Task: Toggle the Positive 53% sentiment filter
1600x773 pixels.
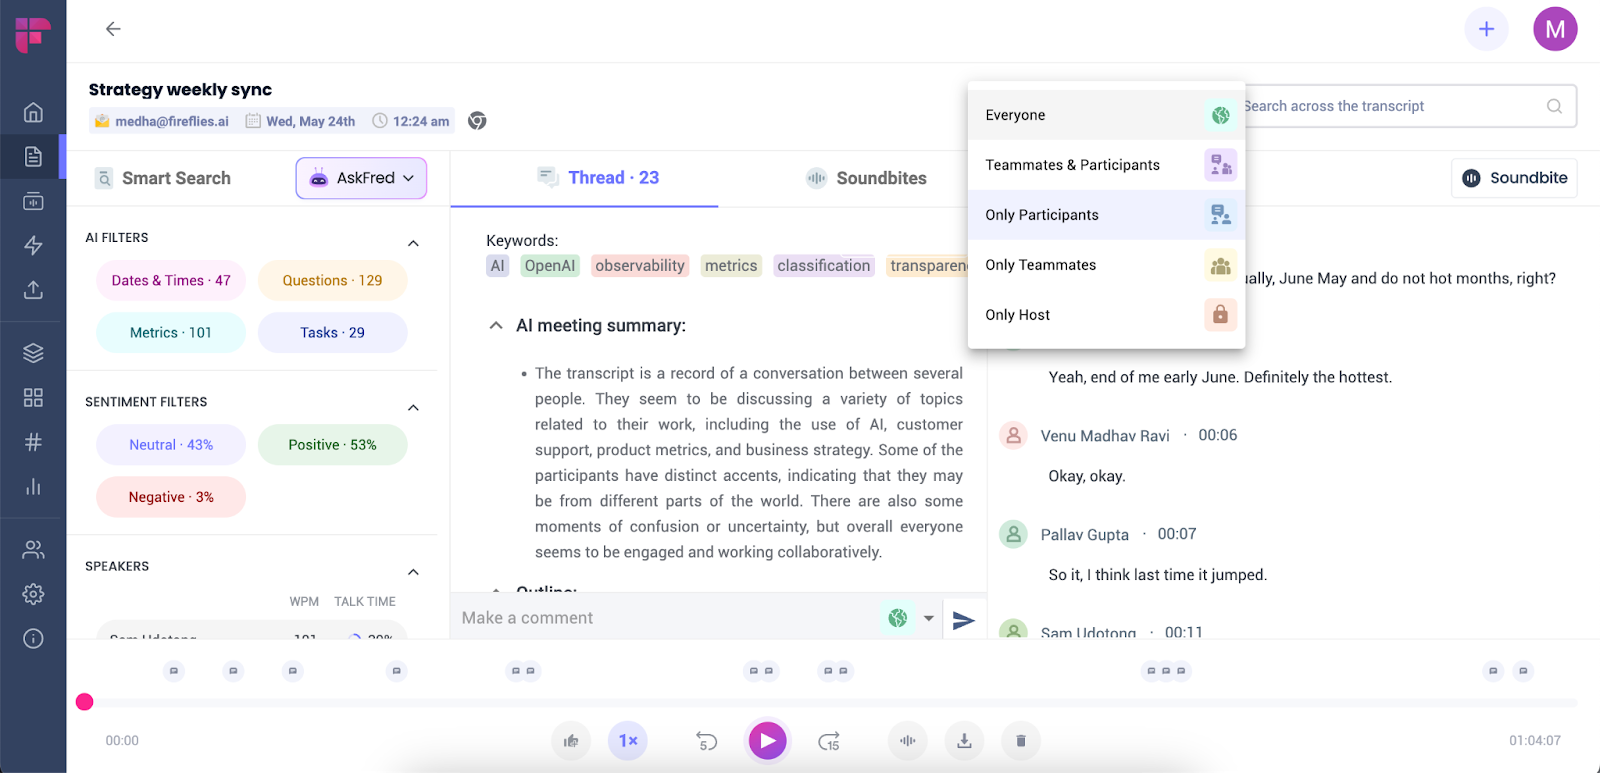Action: tap(332, 445)
